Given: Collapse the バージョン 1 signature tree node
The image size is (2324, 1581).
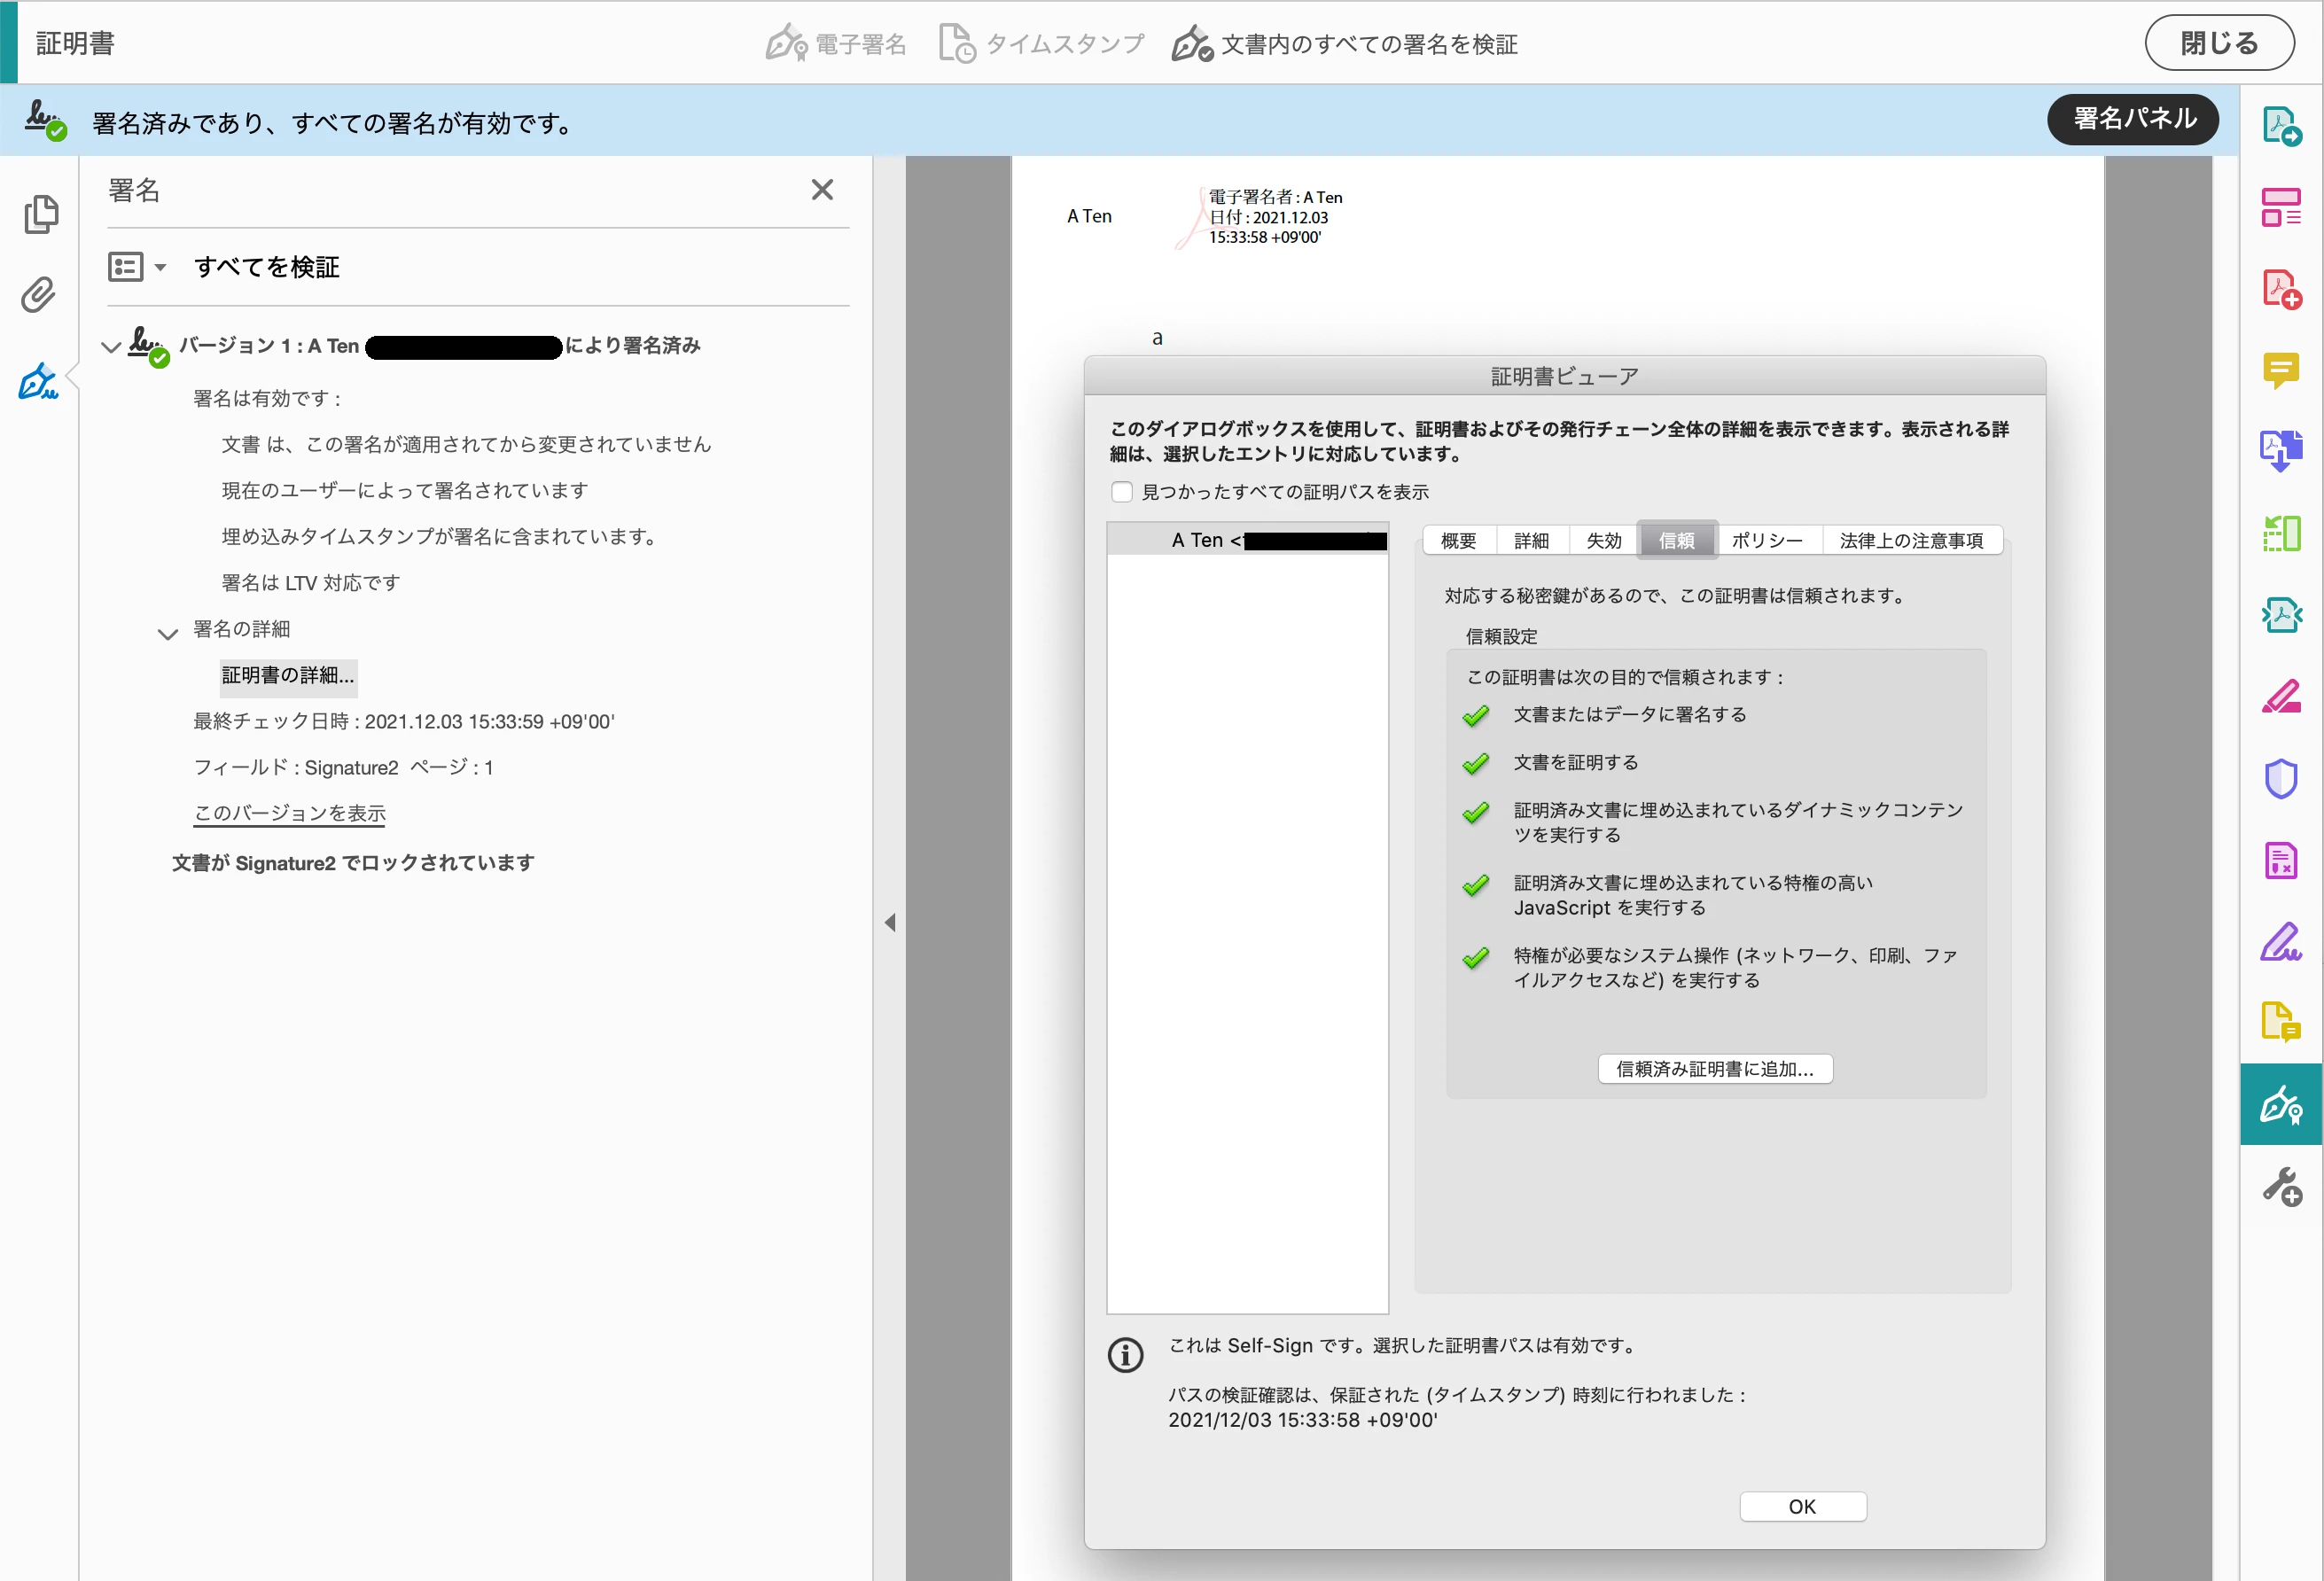Looking at the screenshot, I should coord(111,347).
